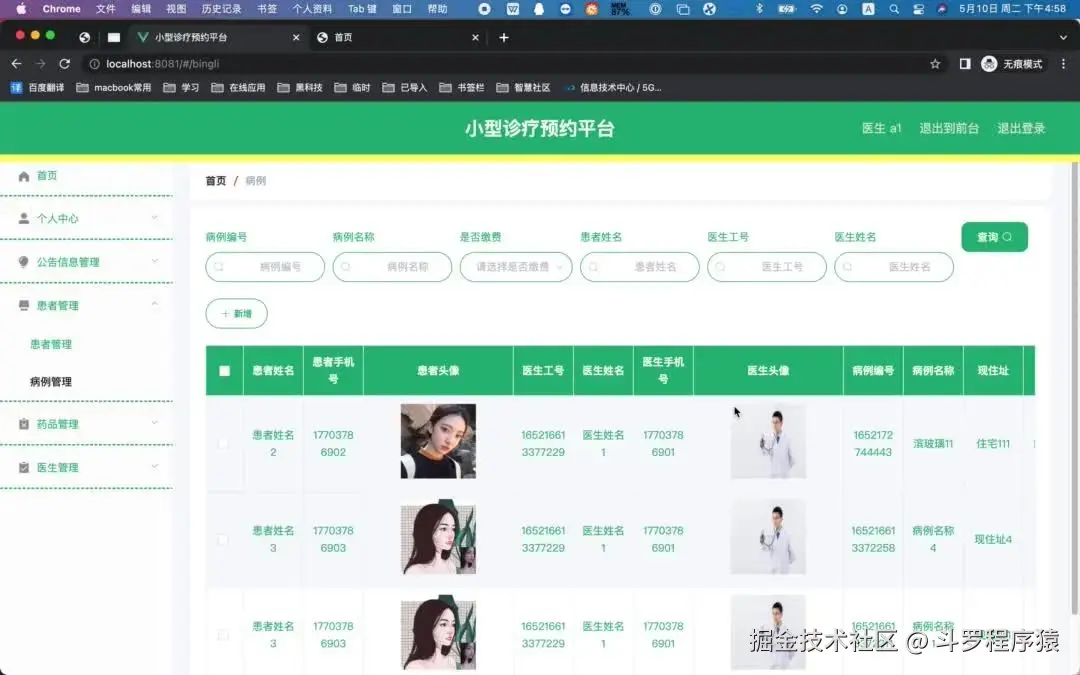Image resolution: width=1080 pixels, height=675 pixels.
Task: Open doctor photo in 患者姓名2 row
Action: point(768,441)
